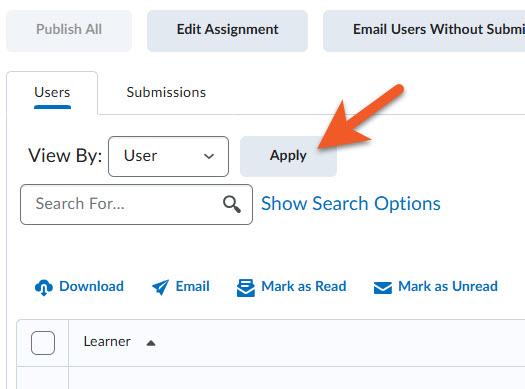Click the Publish All button

[x=69, y=31]
